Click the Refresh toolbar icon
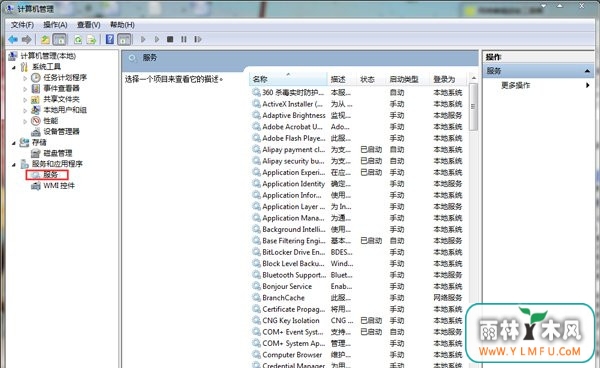This screenshot has width=600, height=368. click(78, 39)
